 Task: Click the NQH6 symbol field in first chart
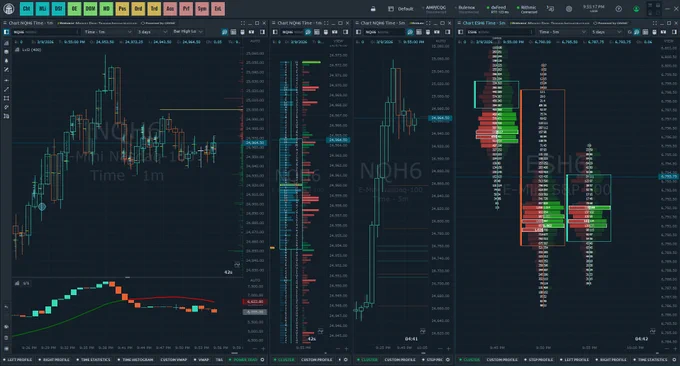pos(46,32)
